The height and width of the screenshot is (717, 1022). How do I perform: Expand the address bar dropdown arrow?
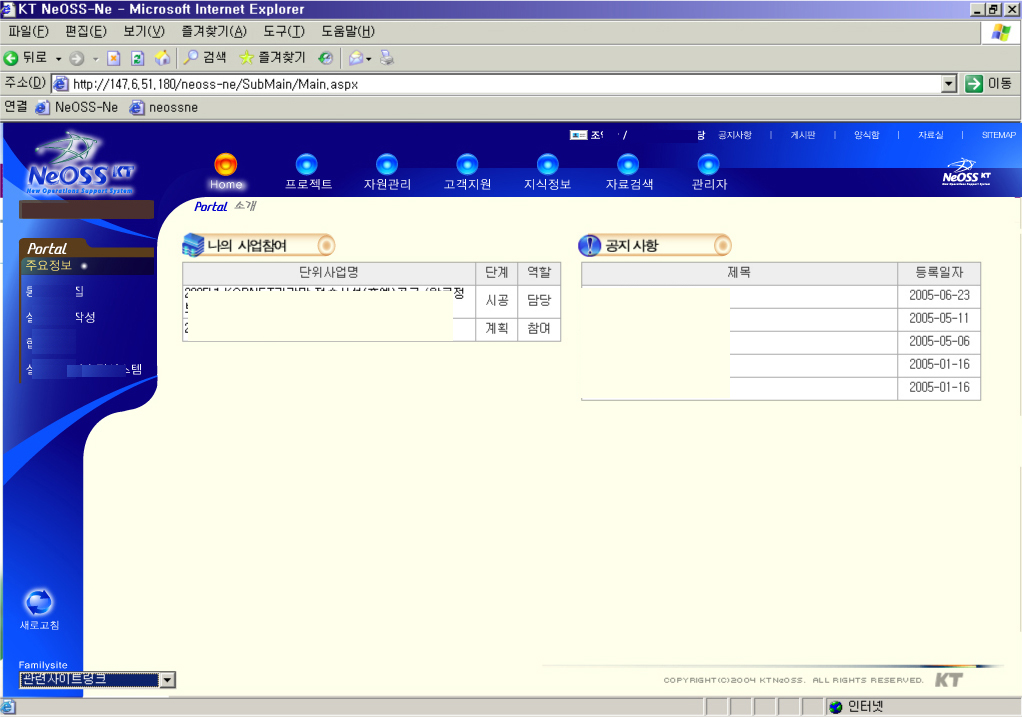tap(950, 84)
